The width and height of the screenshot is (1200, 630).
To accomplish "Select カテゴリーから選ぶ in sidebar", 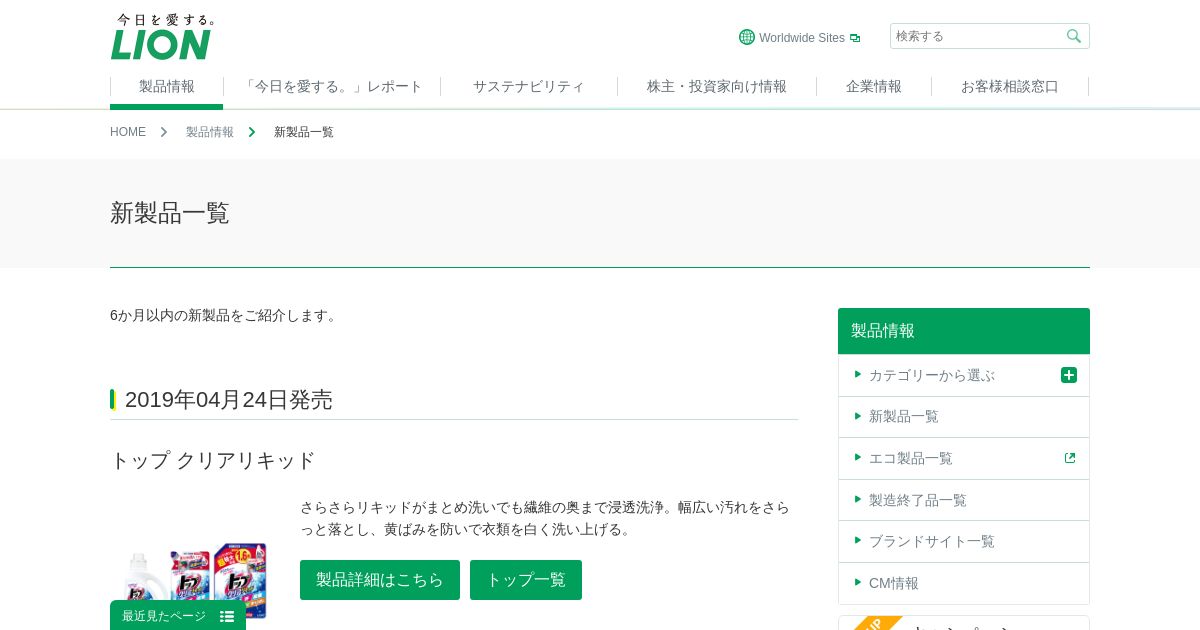I will pos(964,375).
